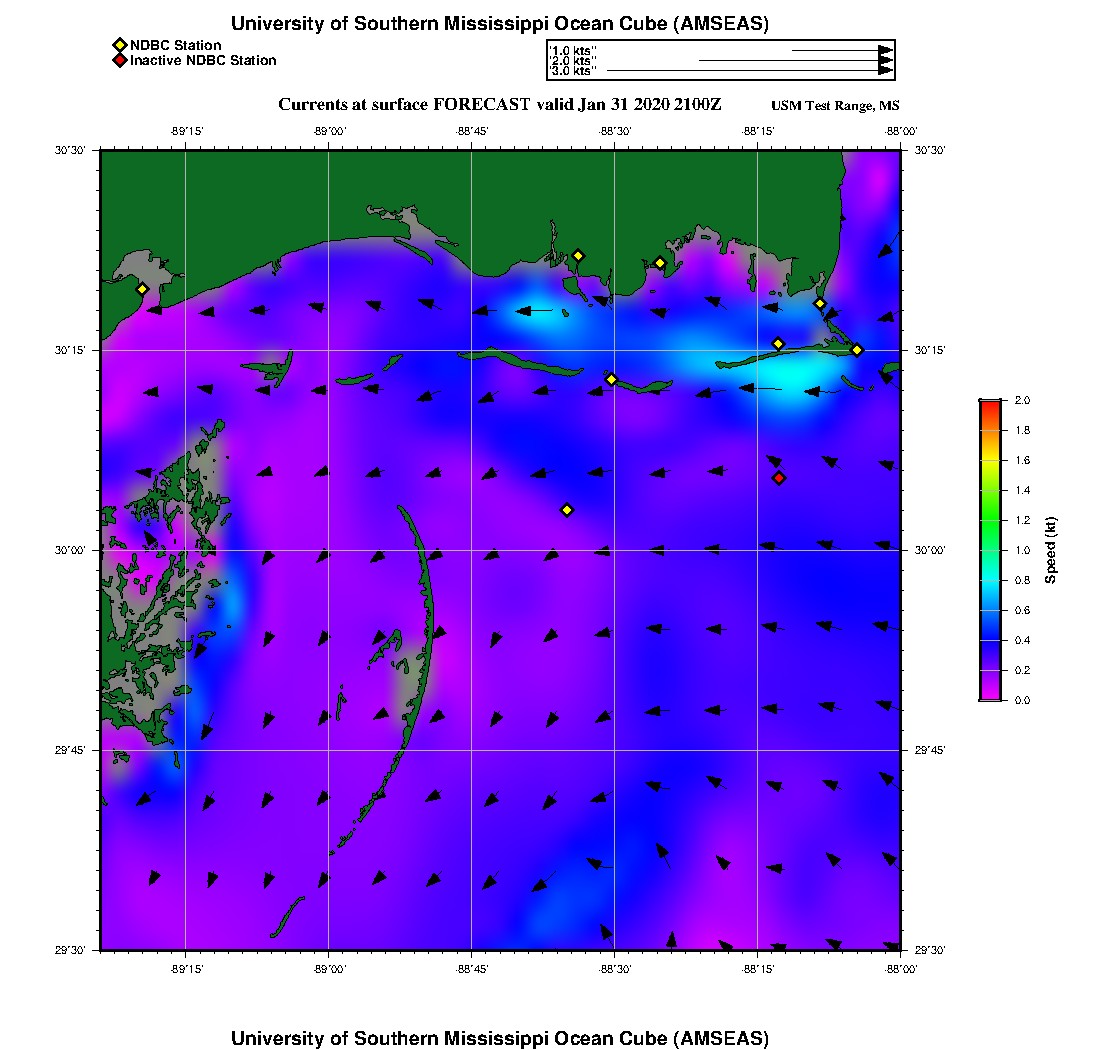Click the red top end of the speed colorbar
1100x1050 pixels.
point(991,405)
